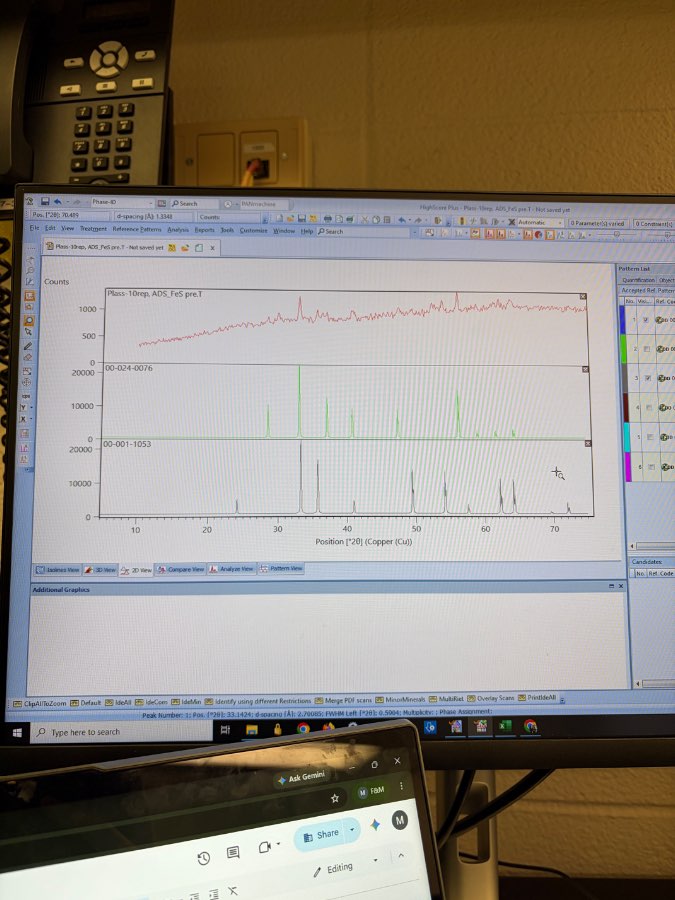Click the bookmark star in laptop Chrome
Image resolution: width=675 pixels, height=900 pixels.
[x=335, y=798]
